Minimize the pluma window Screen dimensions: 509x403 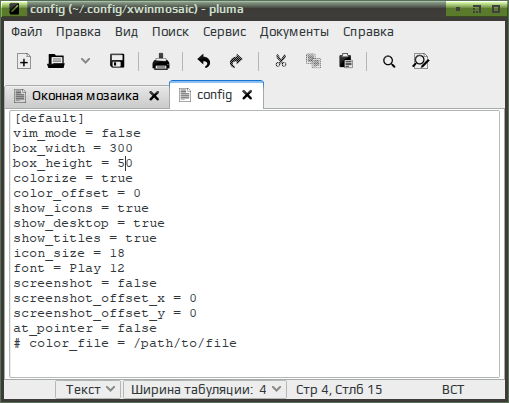[458, 9]
